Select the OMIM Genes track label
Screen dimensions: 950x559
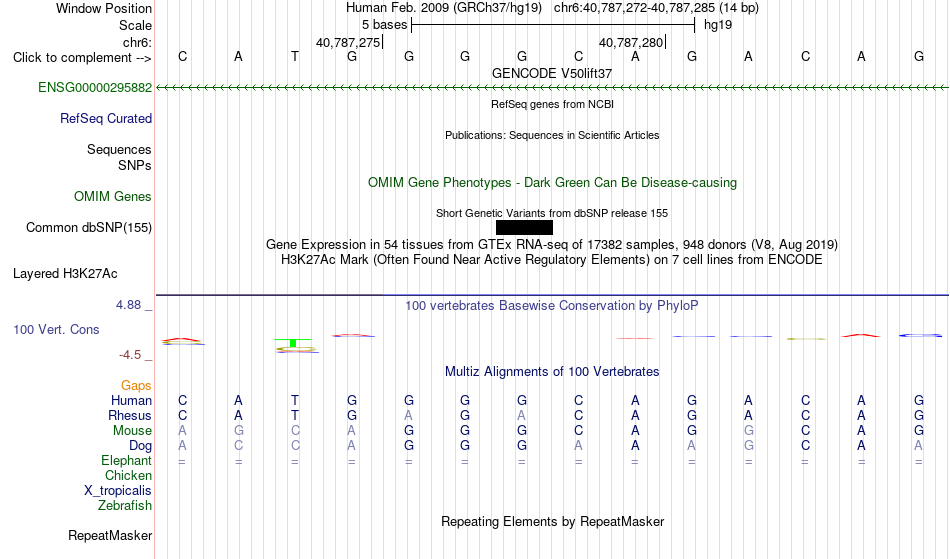tap(113, 196)
